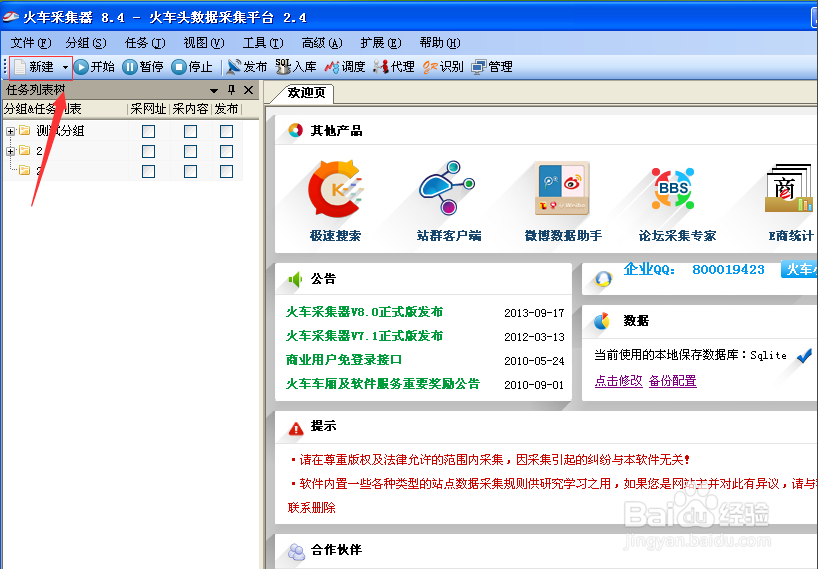Click the blue checkmark beside Sqlite
The width and height of the screenshot is (818, 569).
(804, 356)
